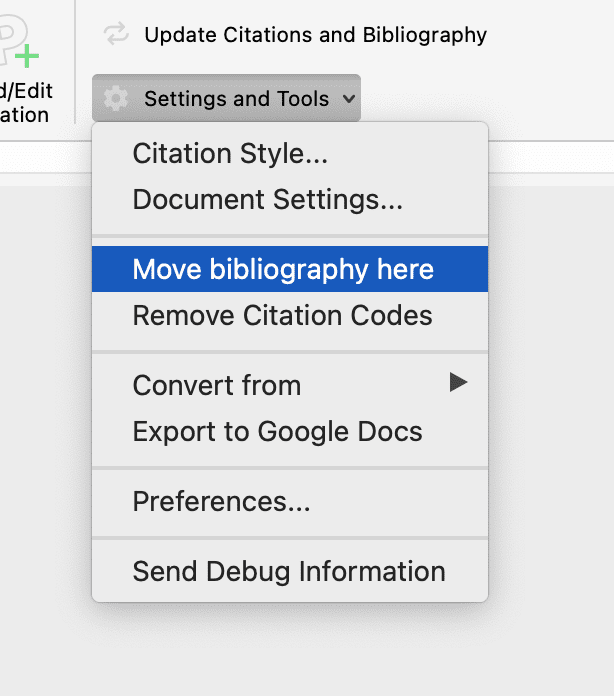Choose Remove Citation Codes
614x696 pixels.
point(282,316)
